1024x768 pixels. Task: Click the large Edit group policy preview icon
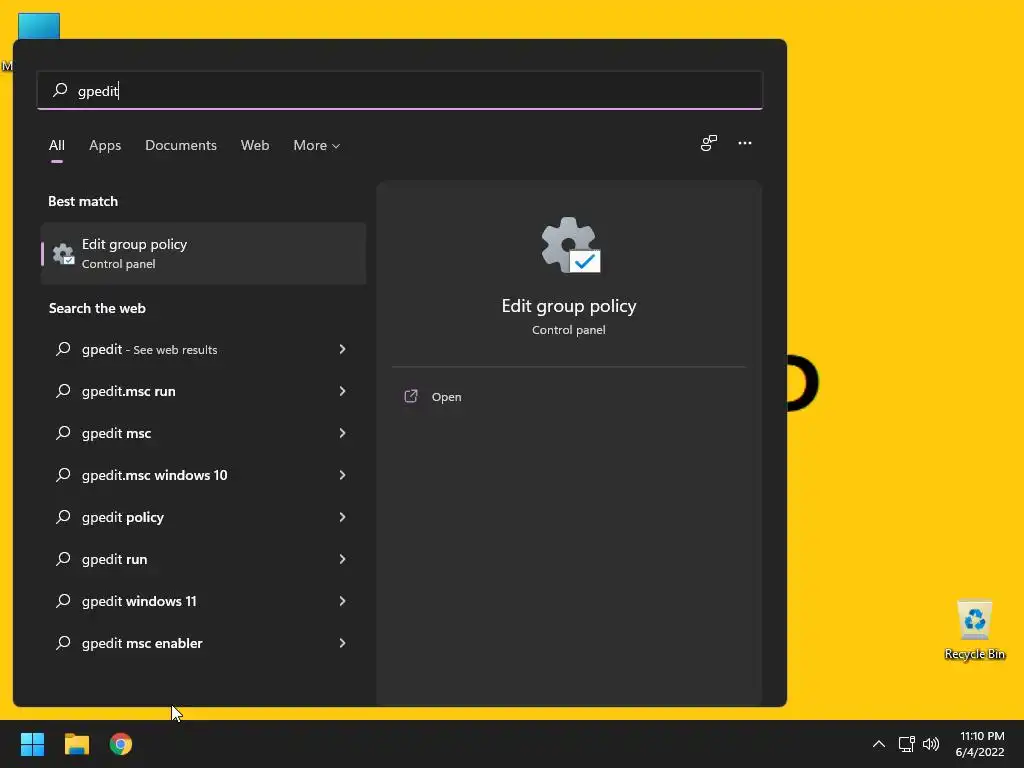(570, 245)
